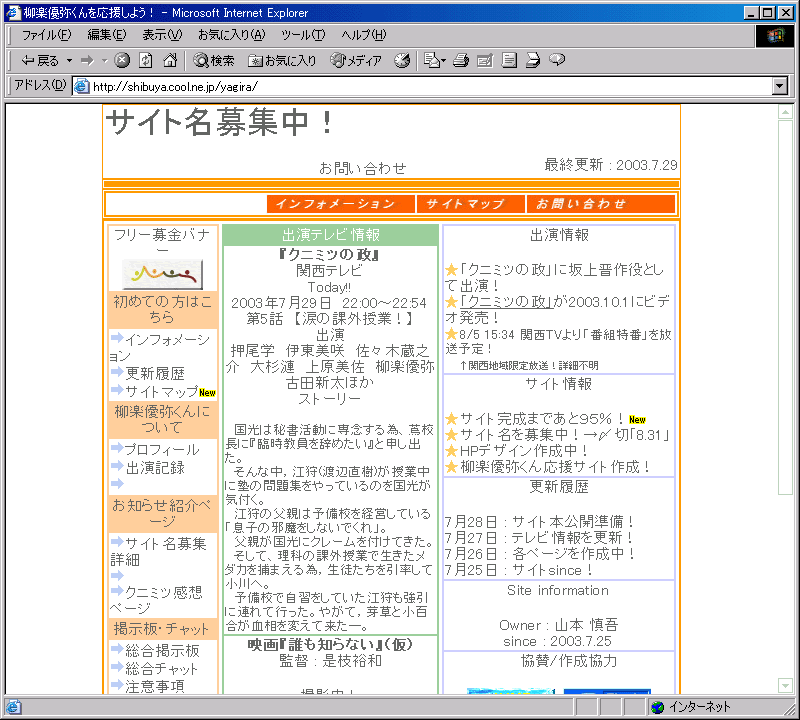Click the globe internet zone icon
800x720 pixels.
coord(658,707)
